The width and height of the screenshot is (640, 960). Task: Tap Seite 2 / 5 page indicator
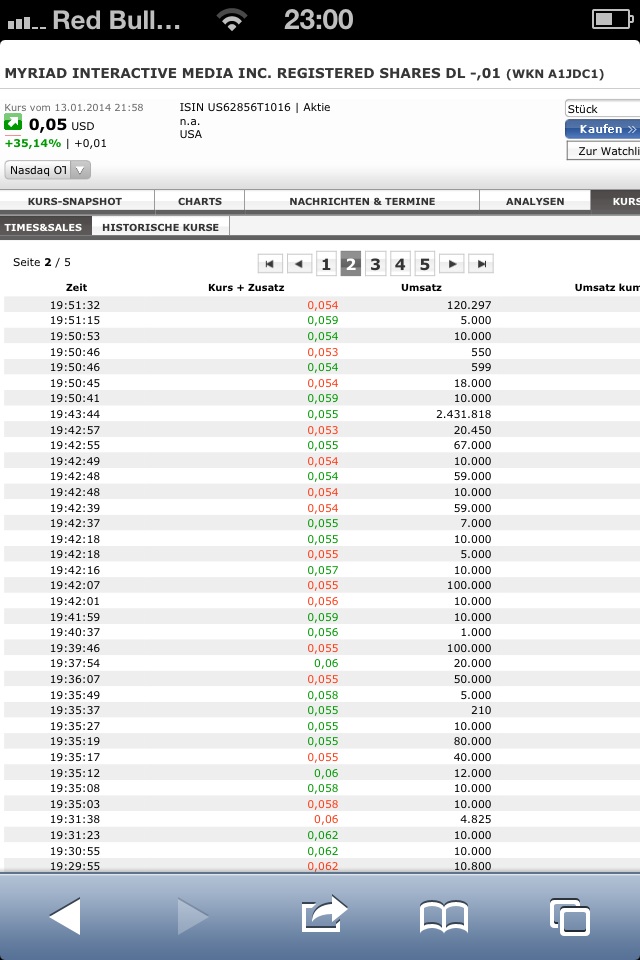point(42,262)
